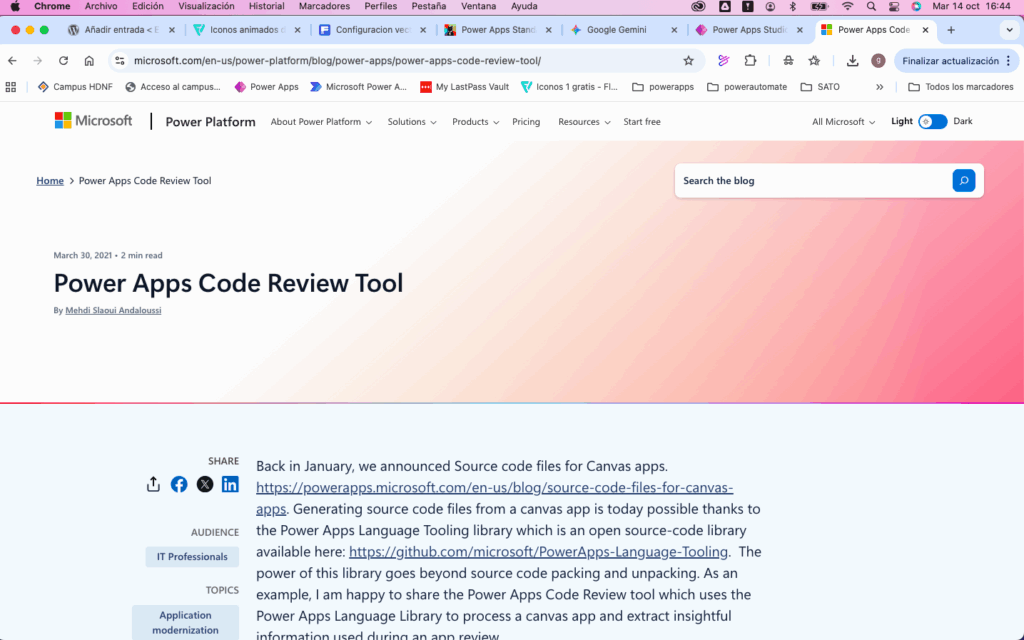The height and width of the screenshot is (640, 1024).
Task: Bookmark page with the star icon
Action: point(688,61)
